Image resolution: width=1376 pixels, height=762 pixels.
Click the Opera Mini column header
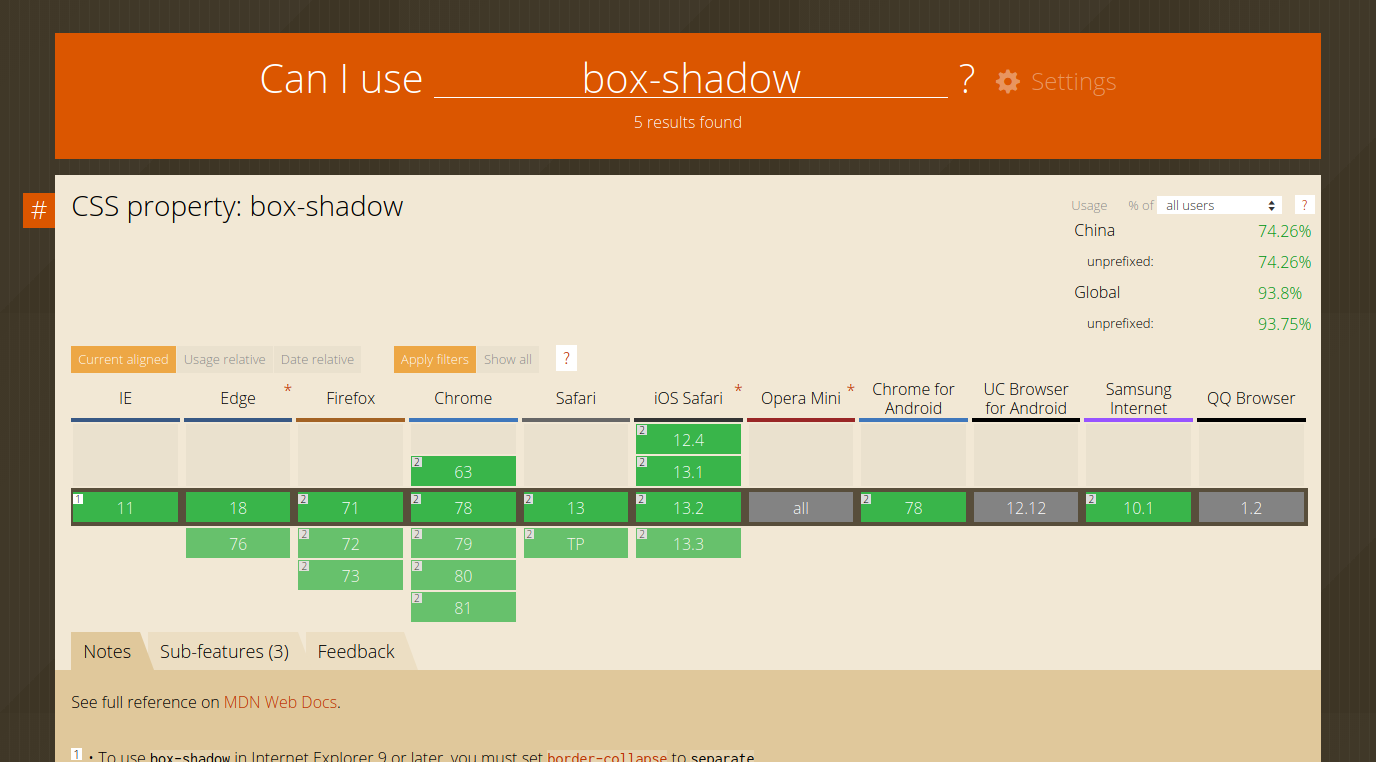pyautogui.click(x=801, y=398)
